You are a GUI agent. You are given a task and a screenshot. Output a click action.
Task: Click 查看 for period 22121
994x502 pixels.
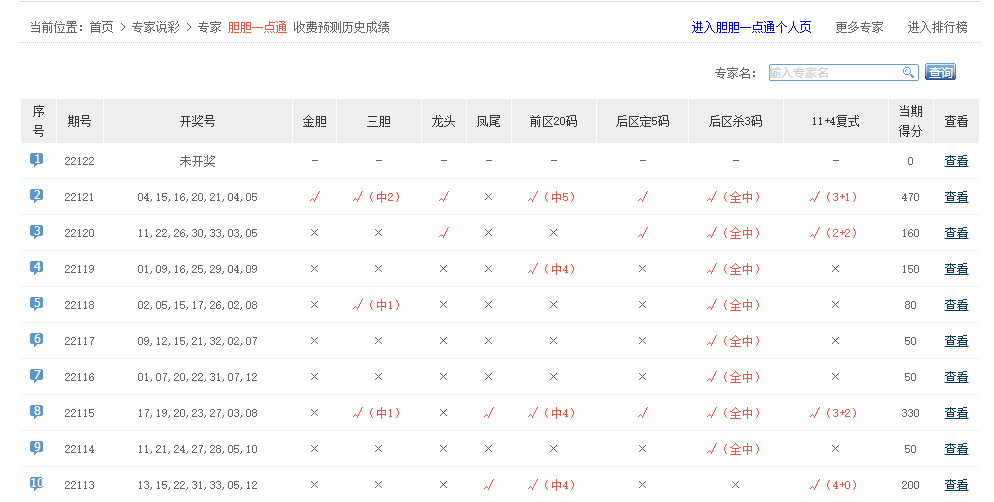pos(956,197)
